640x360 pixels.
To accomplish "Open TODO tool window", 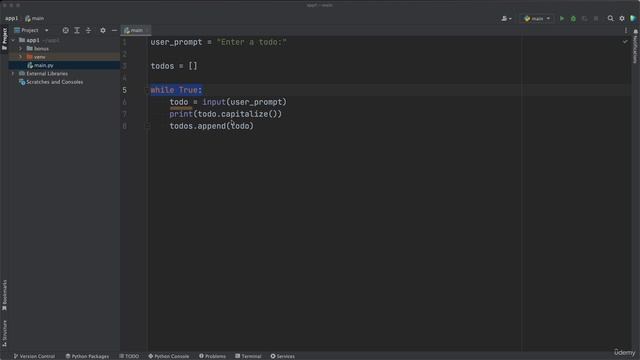I will coord(129,356).
